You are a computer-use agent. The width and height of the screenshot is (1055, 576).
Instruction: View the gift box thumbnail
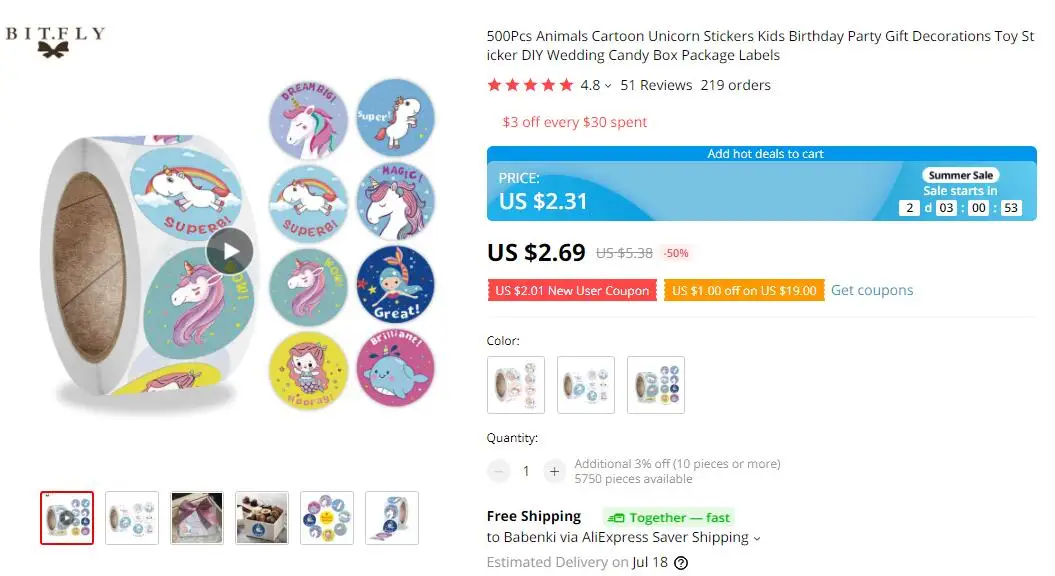[262, 518]
